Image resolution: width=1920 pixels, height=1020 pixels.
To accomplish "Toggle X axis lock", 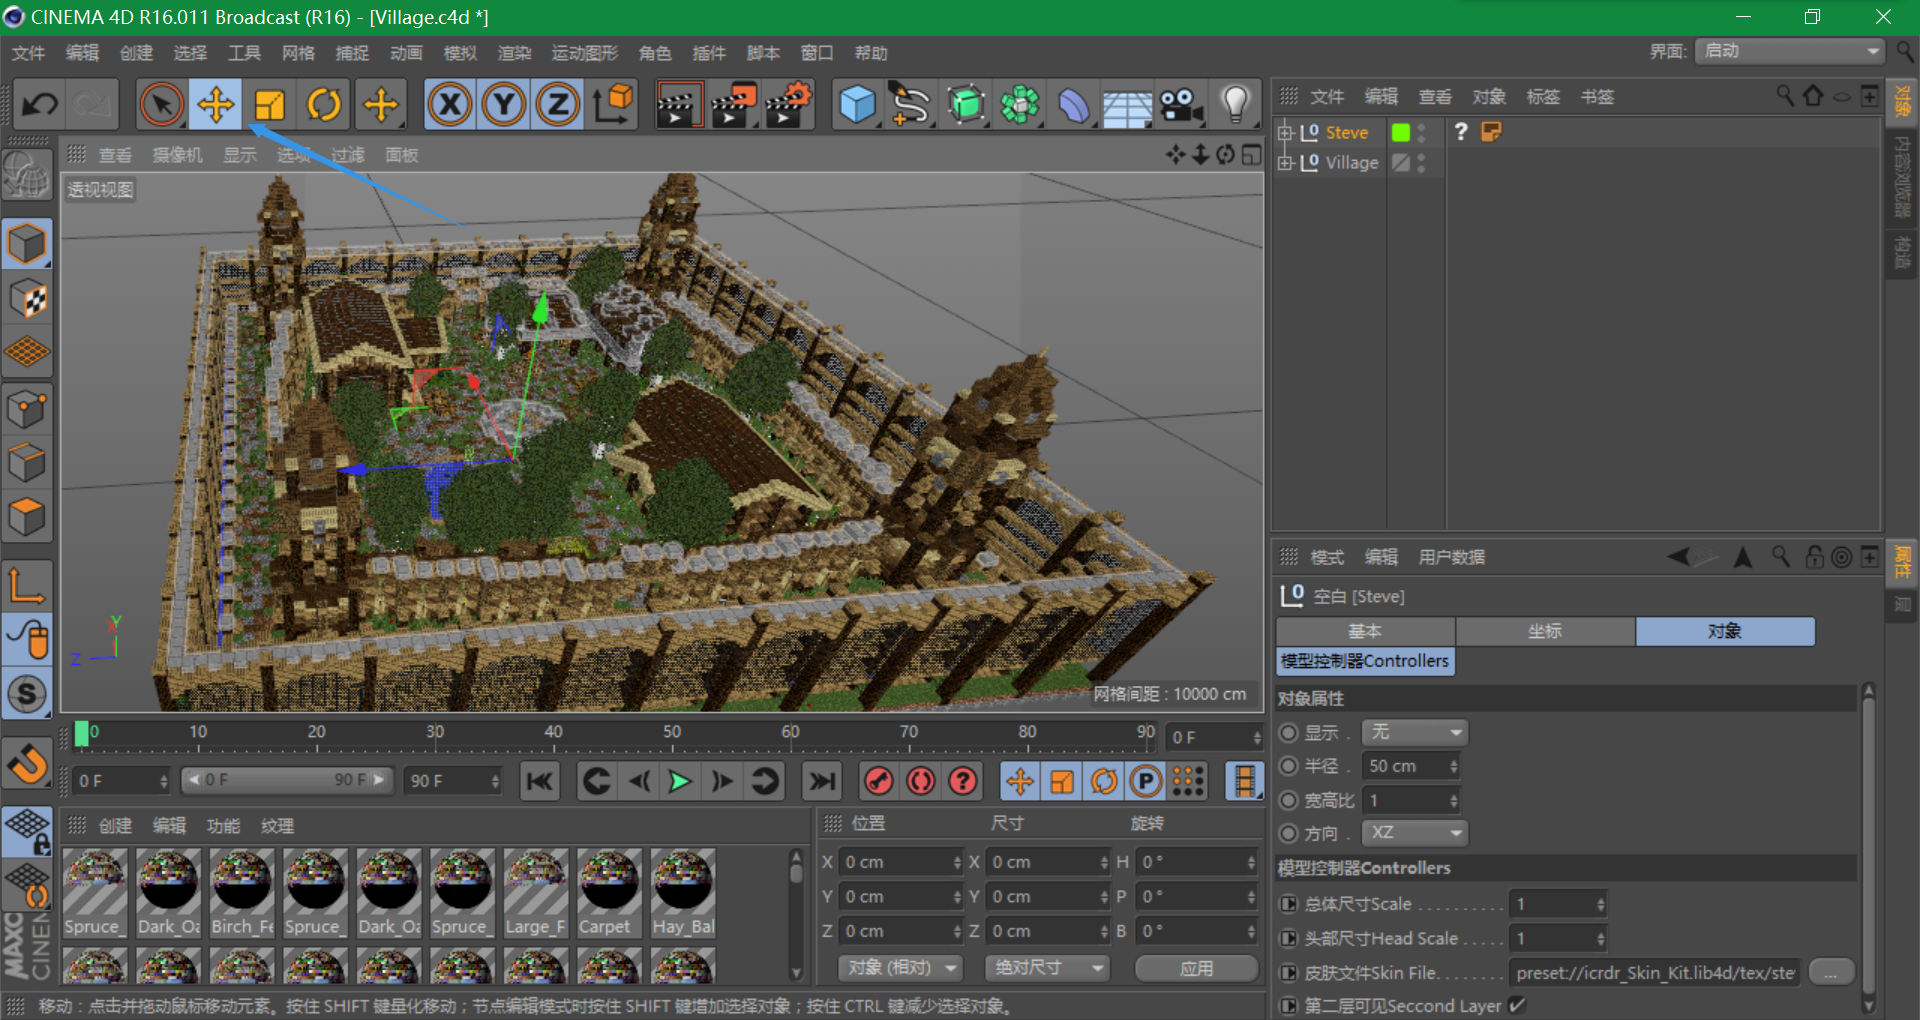I will (450, 104).
